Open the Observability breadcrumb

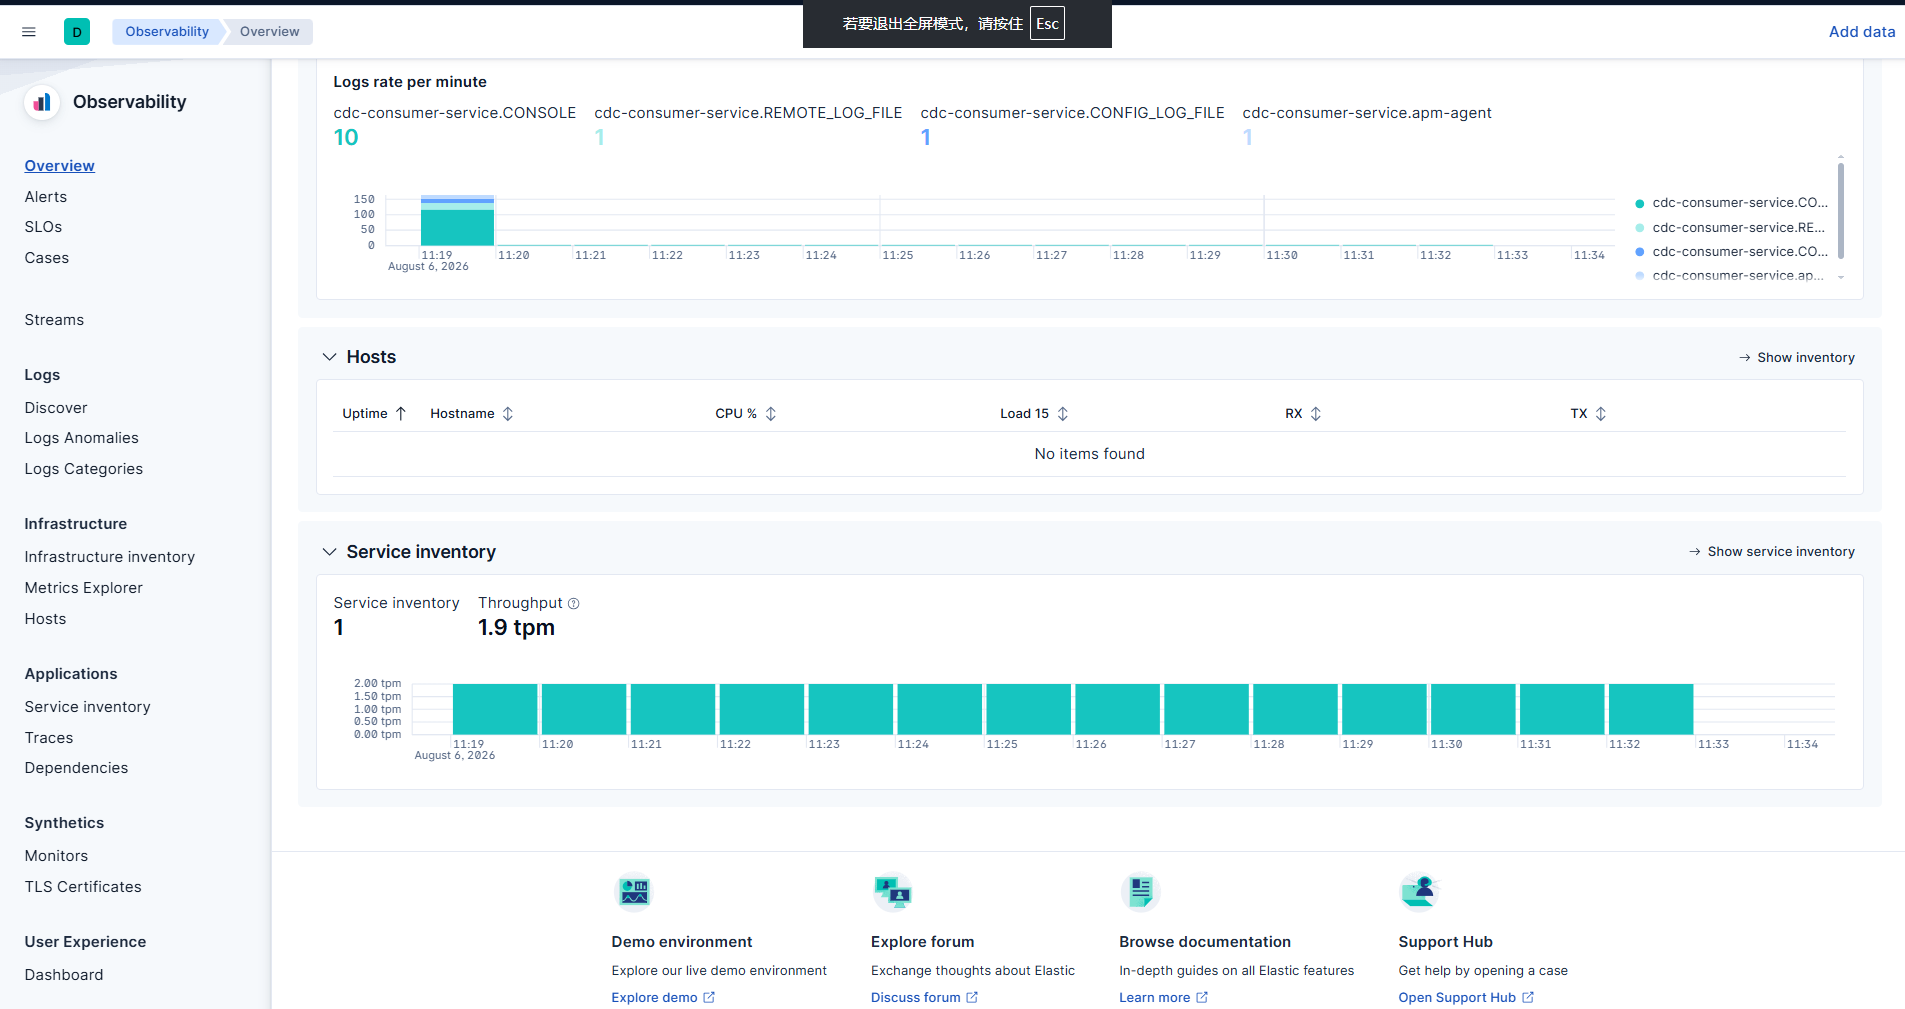pyautogui.click(x=167, y=32)
